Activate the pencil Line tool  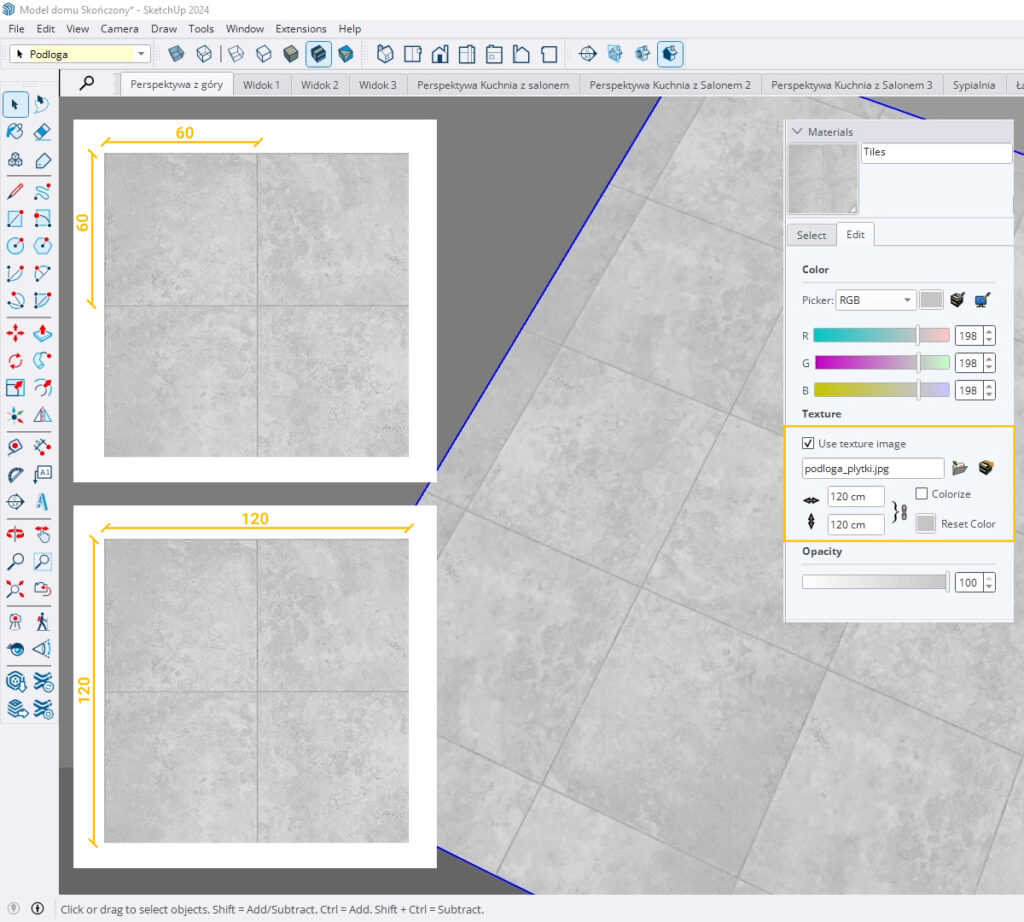15,190
